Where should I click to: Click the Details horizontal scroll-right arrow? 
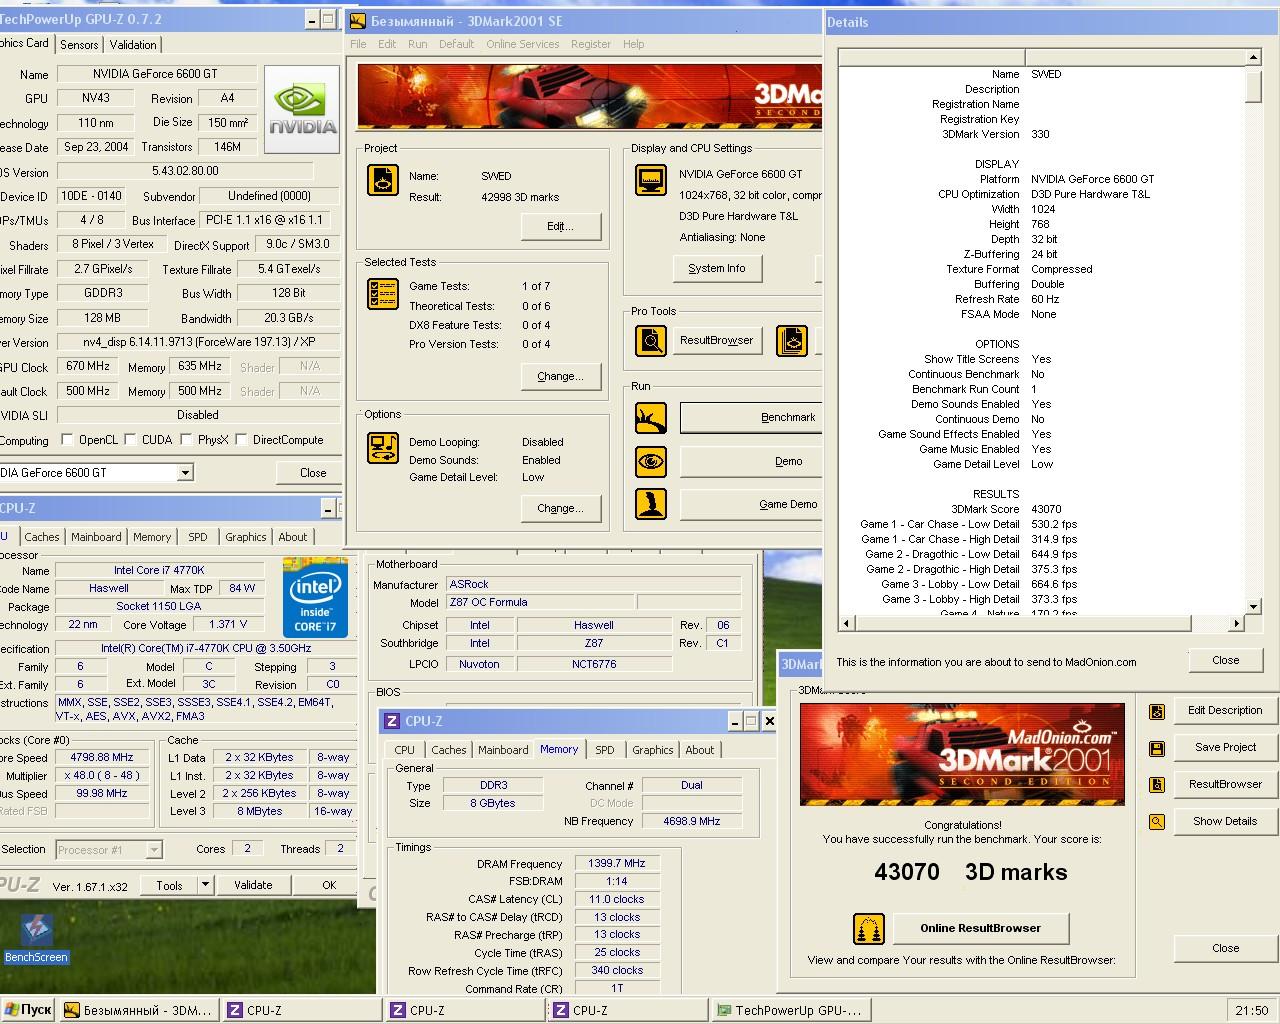1236,623
